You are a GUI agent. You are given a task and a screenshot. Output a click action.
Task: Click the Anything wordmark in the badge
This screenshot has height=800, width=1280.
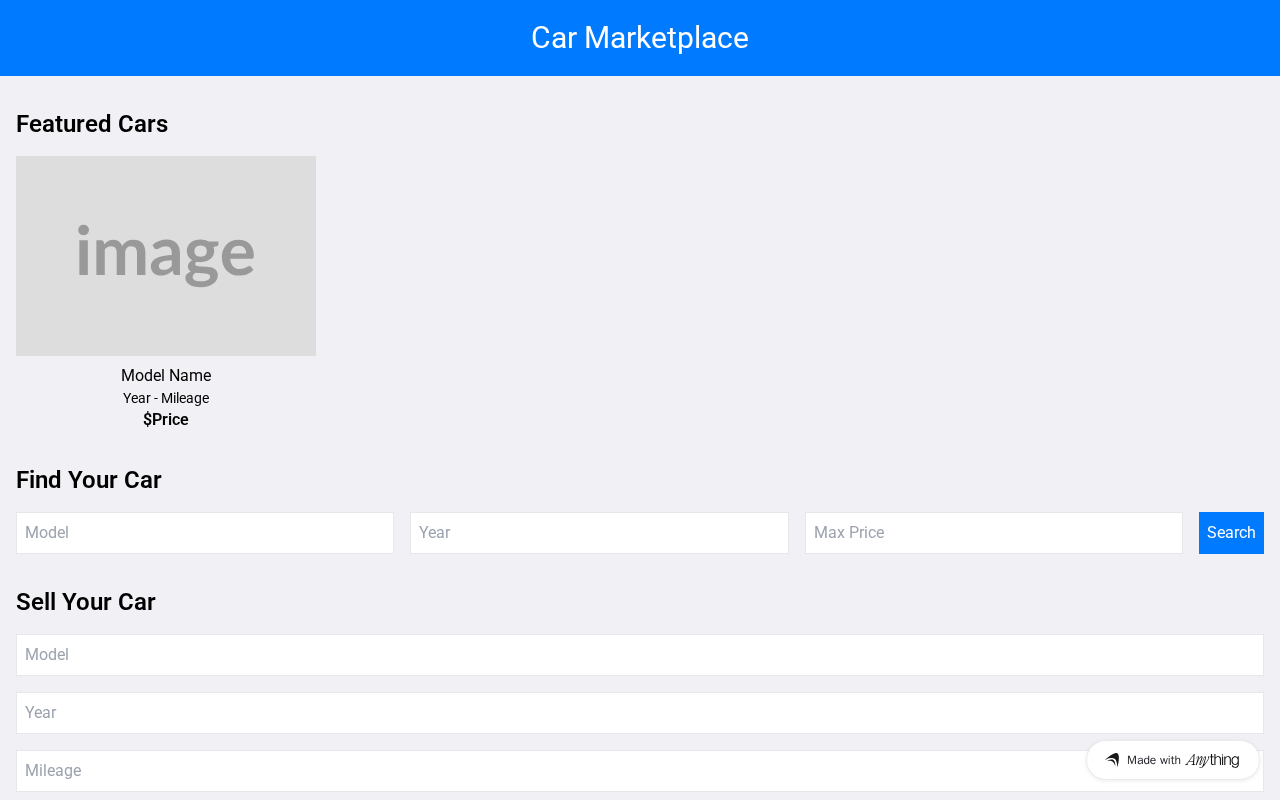[1212, 760]
